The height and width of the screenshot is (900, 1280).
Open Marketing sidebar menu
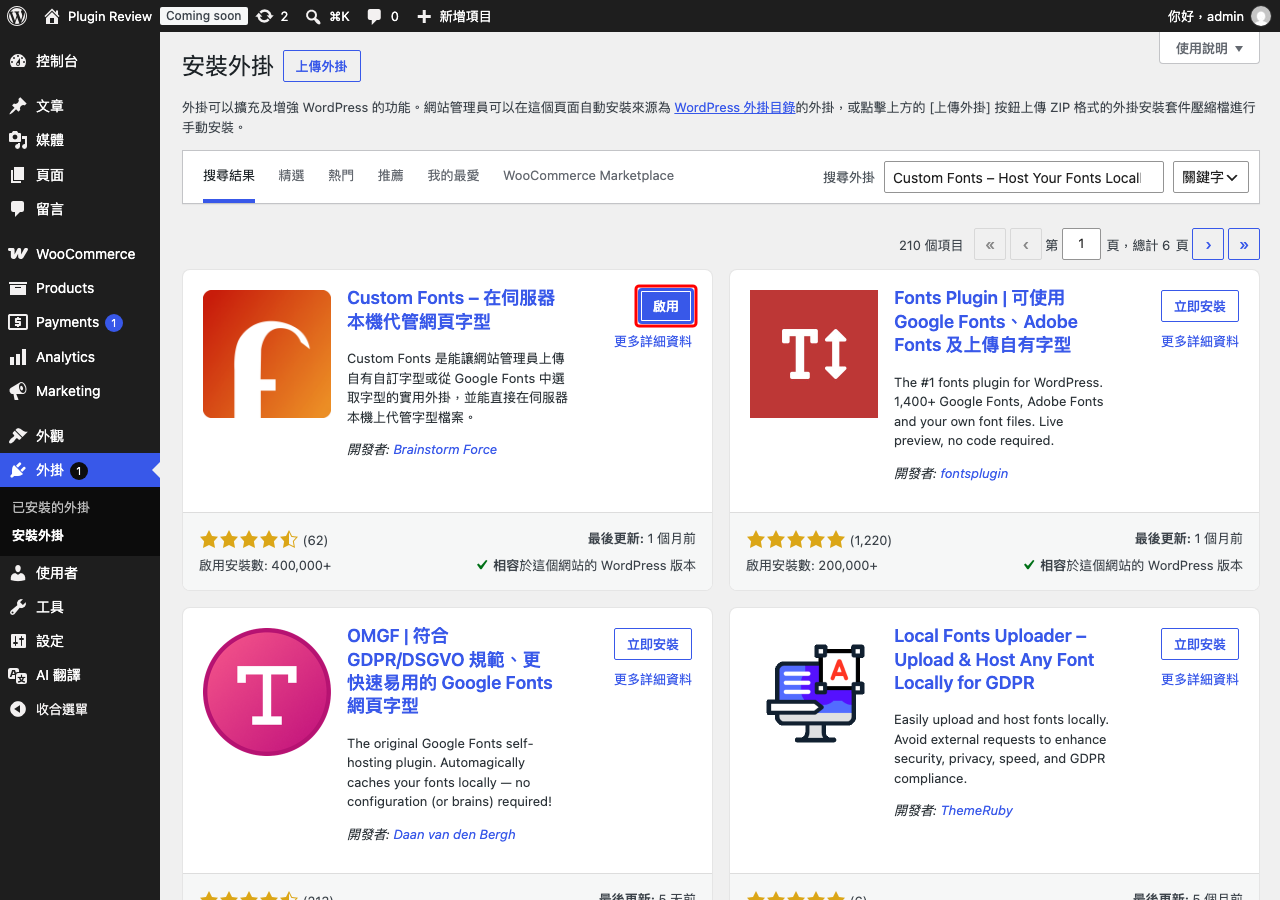click(x=80, y=391)
